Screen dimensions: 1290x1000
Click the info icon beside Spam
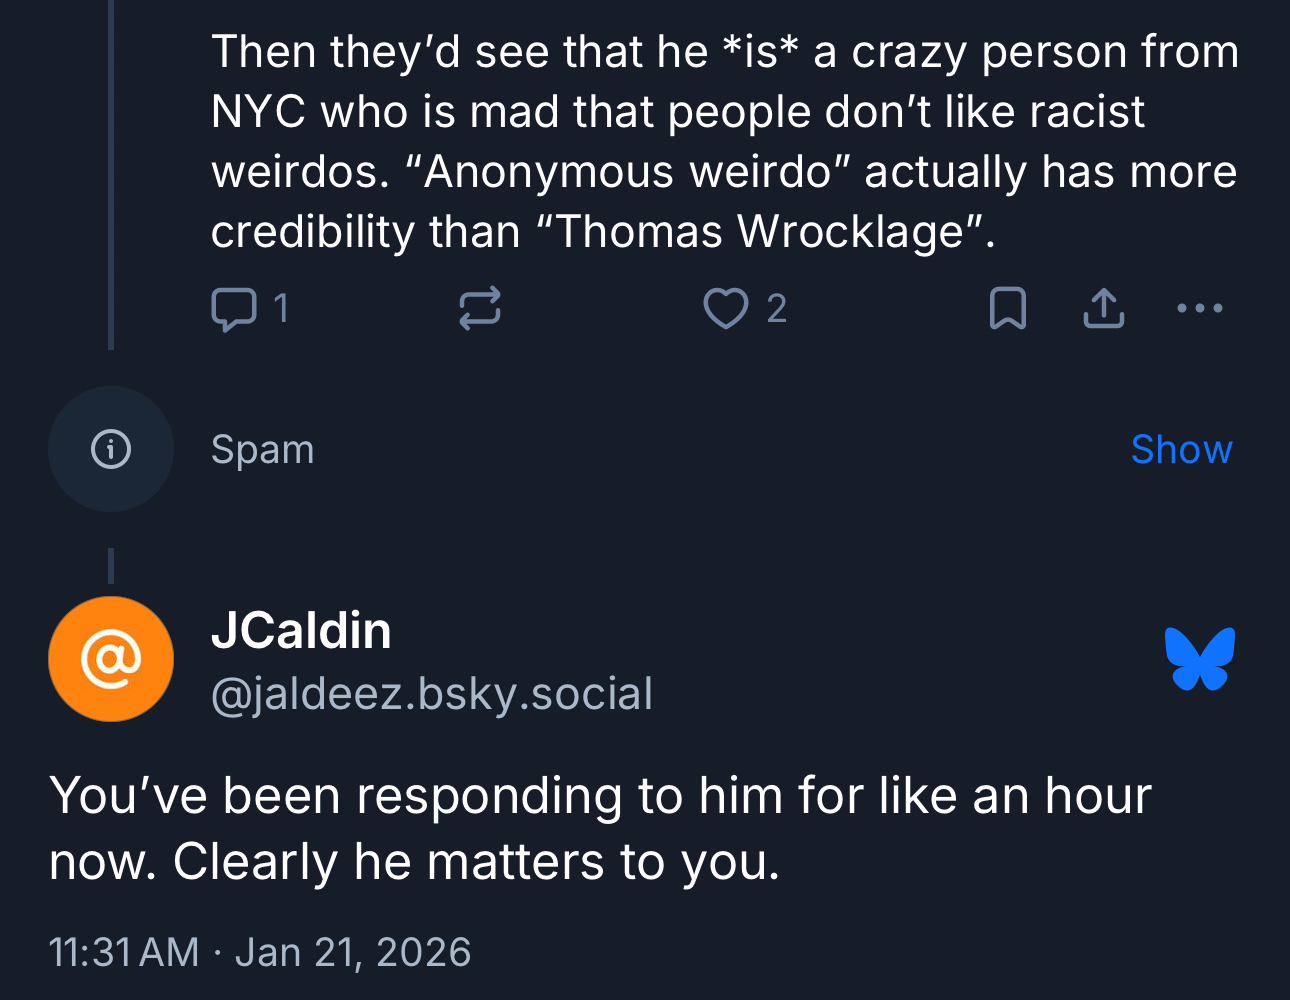pos(111,449)
